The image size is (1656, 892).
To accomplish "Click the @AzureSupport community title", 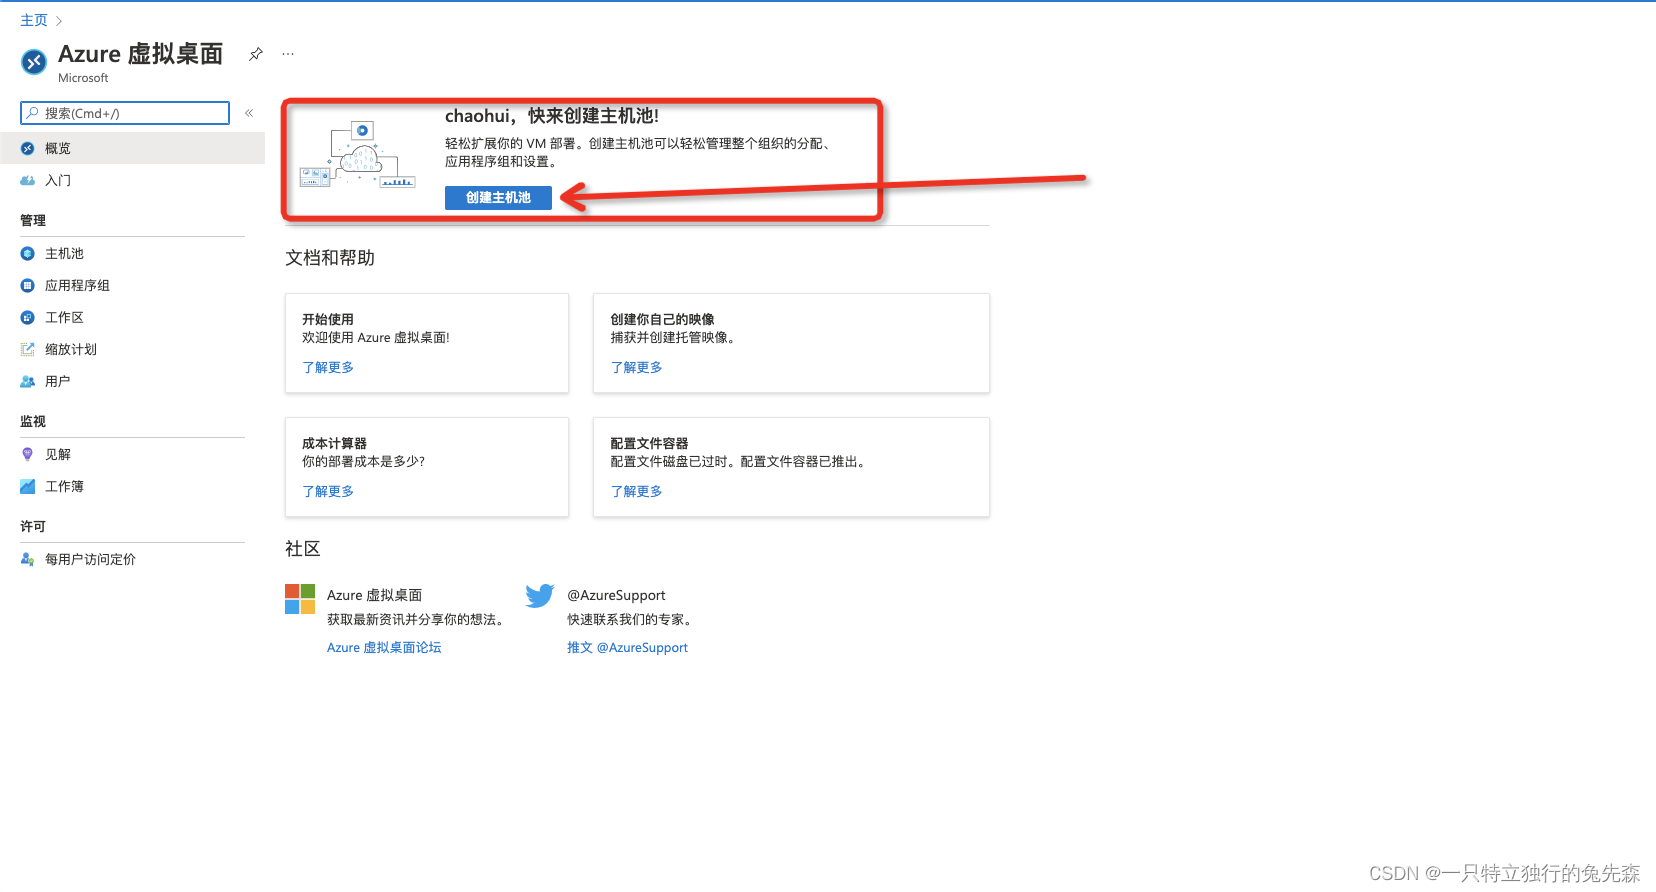I will click(616, 595).
